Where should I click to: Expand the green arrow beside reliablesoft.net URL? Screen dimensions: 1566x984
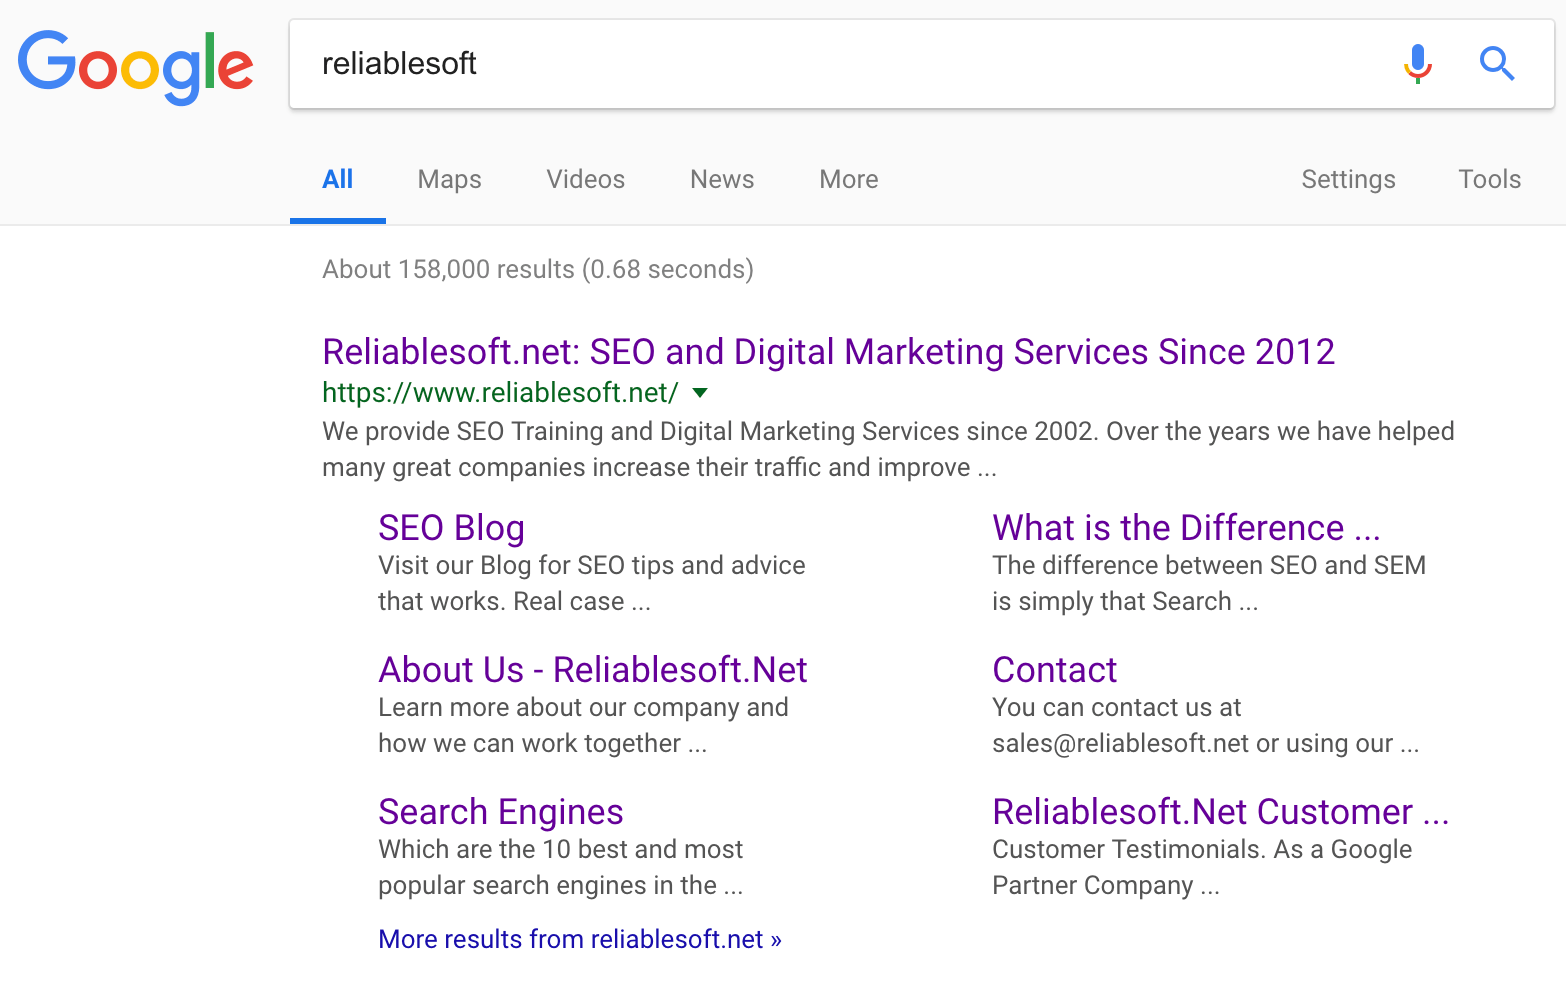(700, 393)
